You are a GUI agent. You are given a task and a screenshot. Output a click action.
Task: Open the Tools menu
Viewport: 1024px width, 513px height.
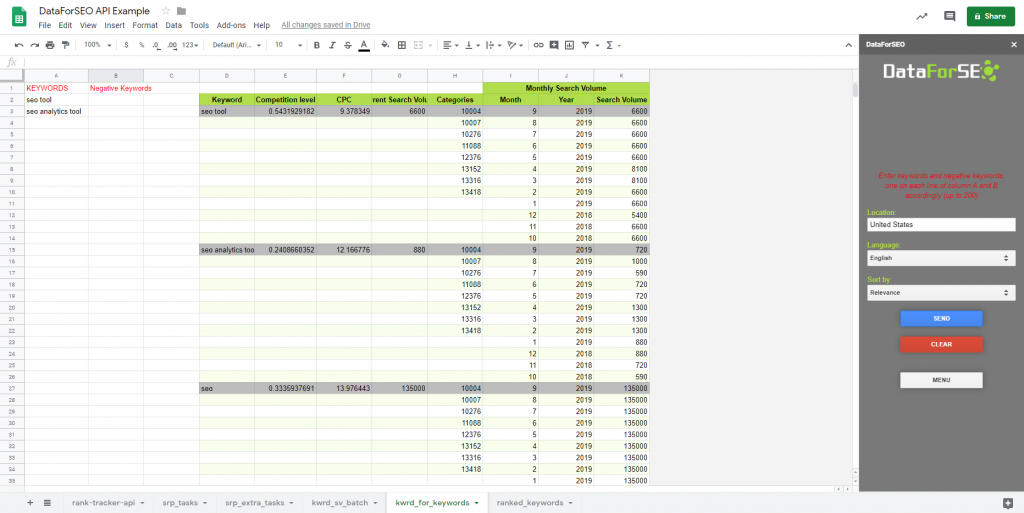point(199,25)
